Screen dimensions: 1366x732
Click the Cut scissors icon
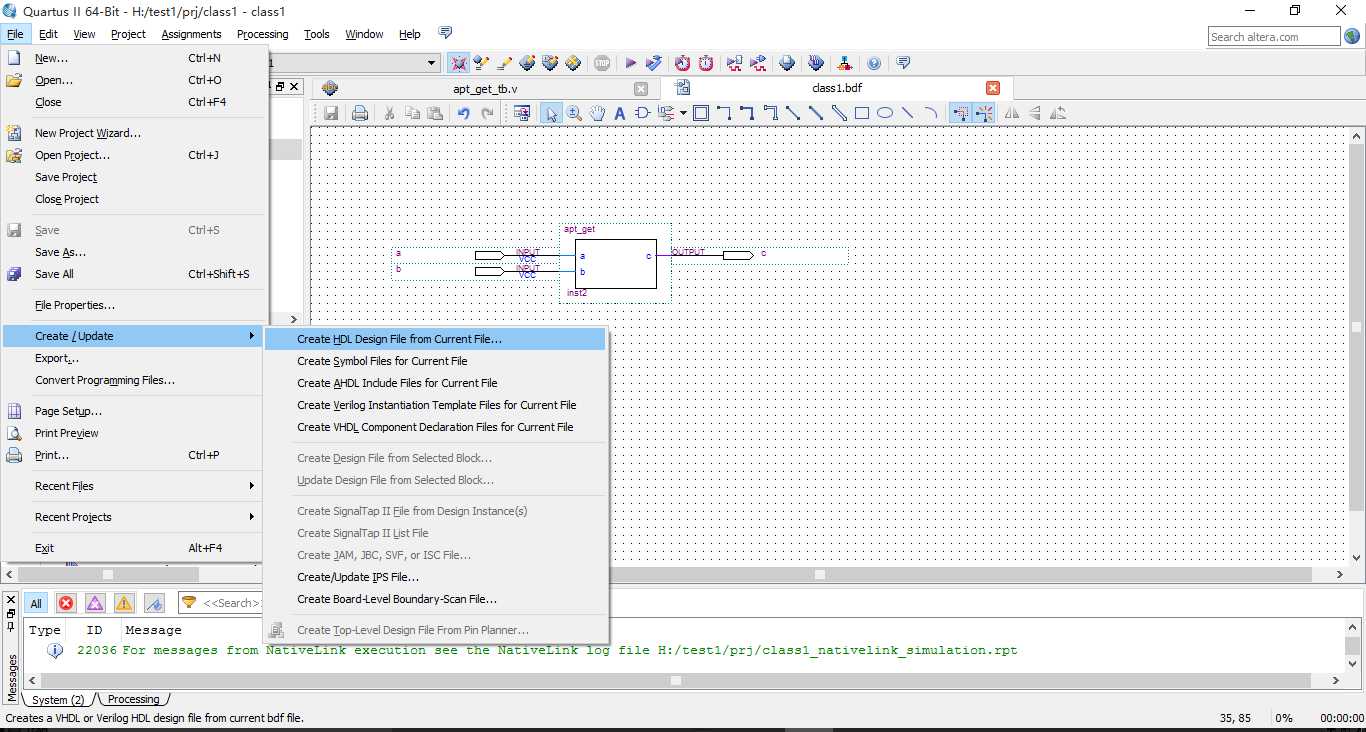point(389,113)
